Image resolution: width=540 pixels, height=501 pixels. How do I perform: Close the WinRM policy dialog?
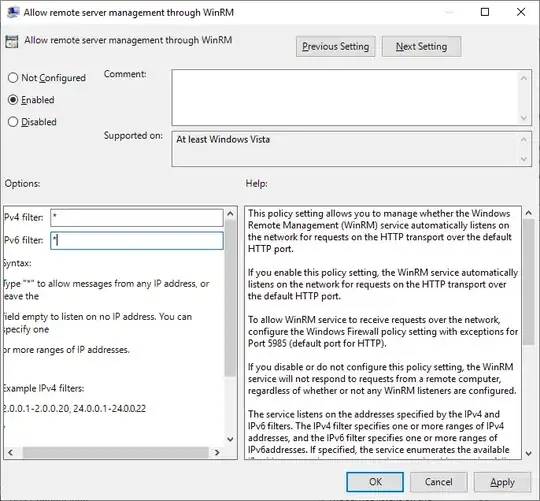521,12
